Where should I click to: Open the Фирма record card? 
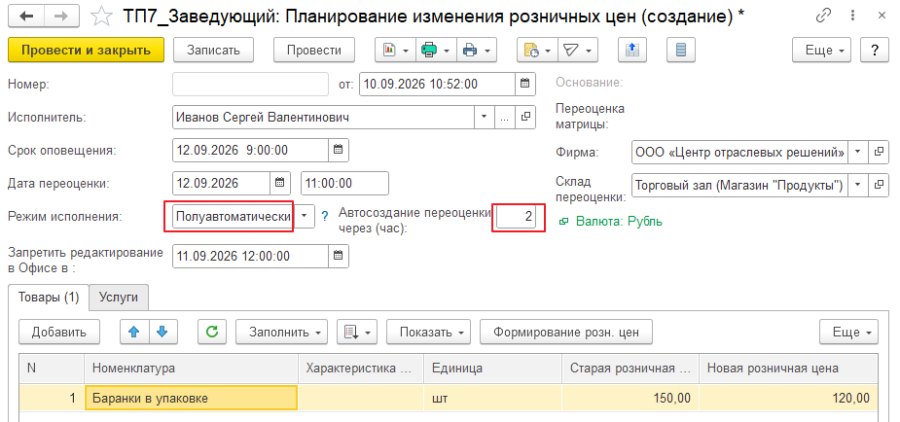point(878,152)
